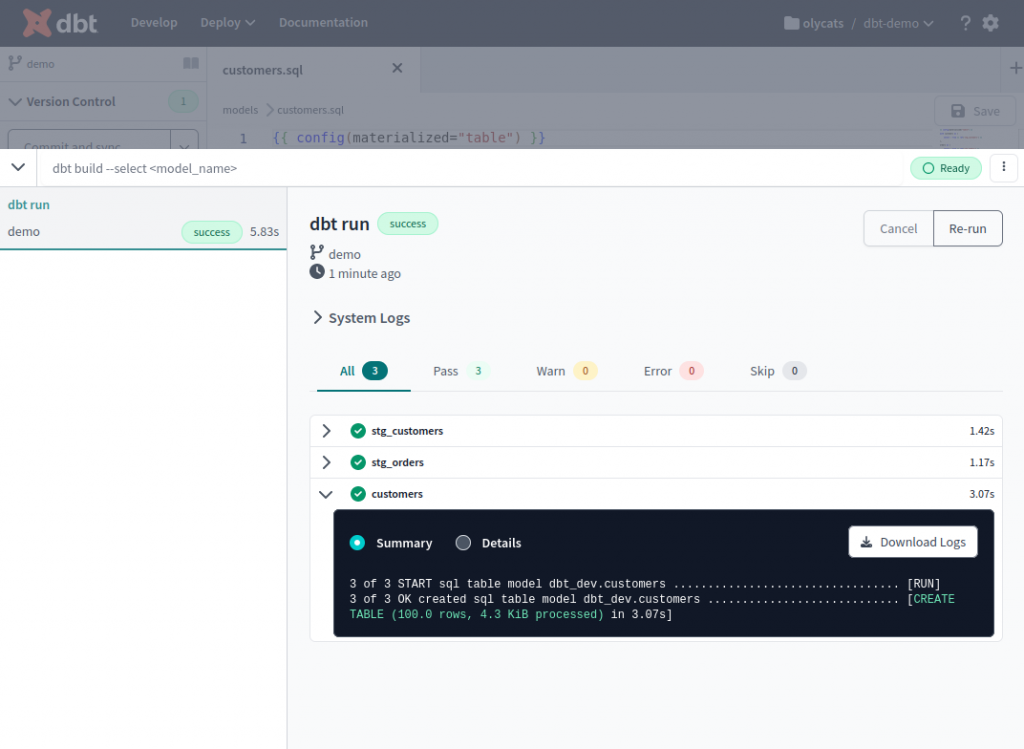Open the dbt-demo project dropdown
The width and height of the screenshot is (1024, 749).
pyautogui.click(x=898, y=24)
